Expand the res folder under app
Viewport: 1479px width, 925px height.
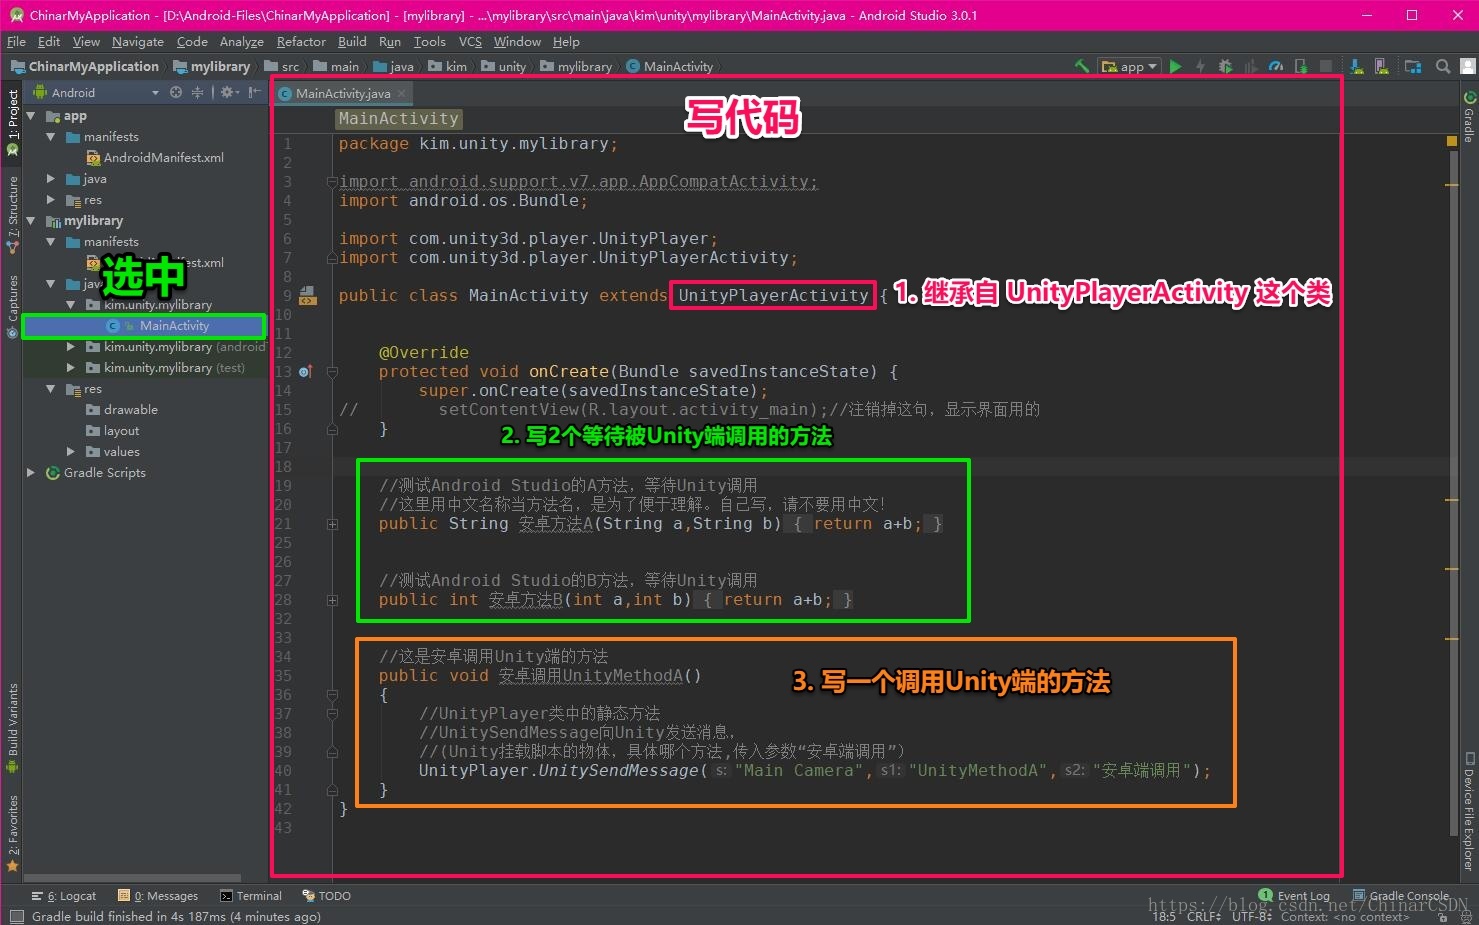(51, 200)
